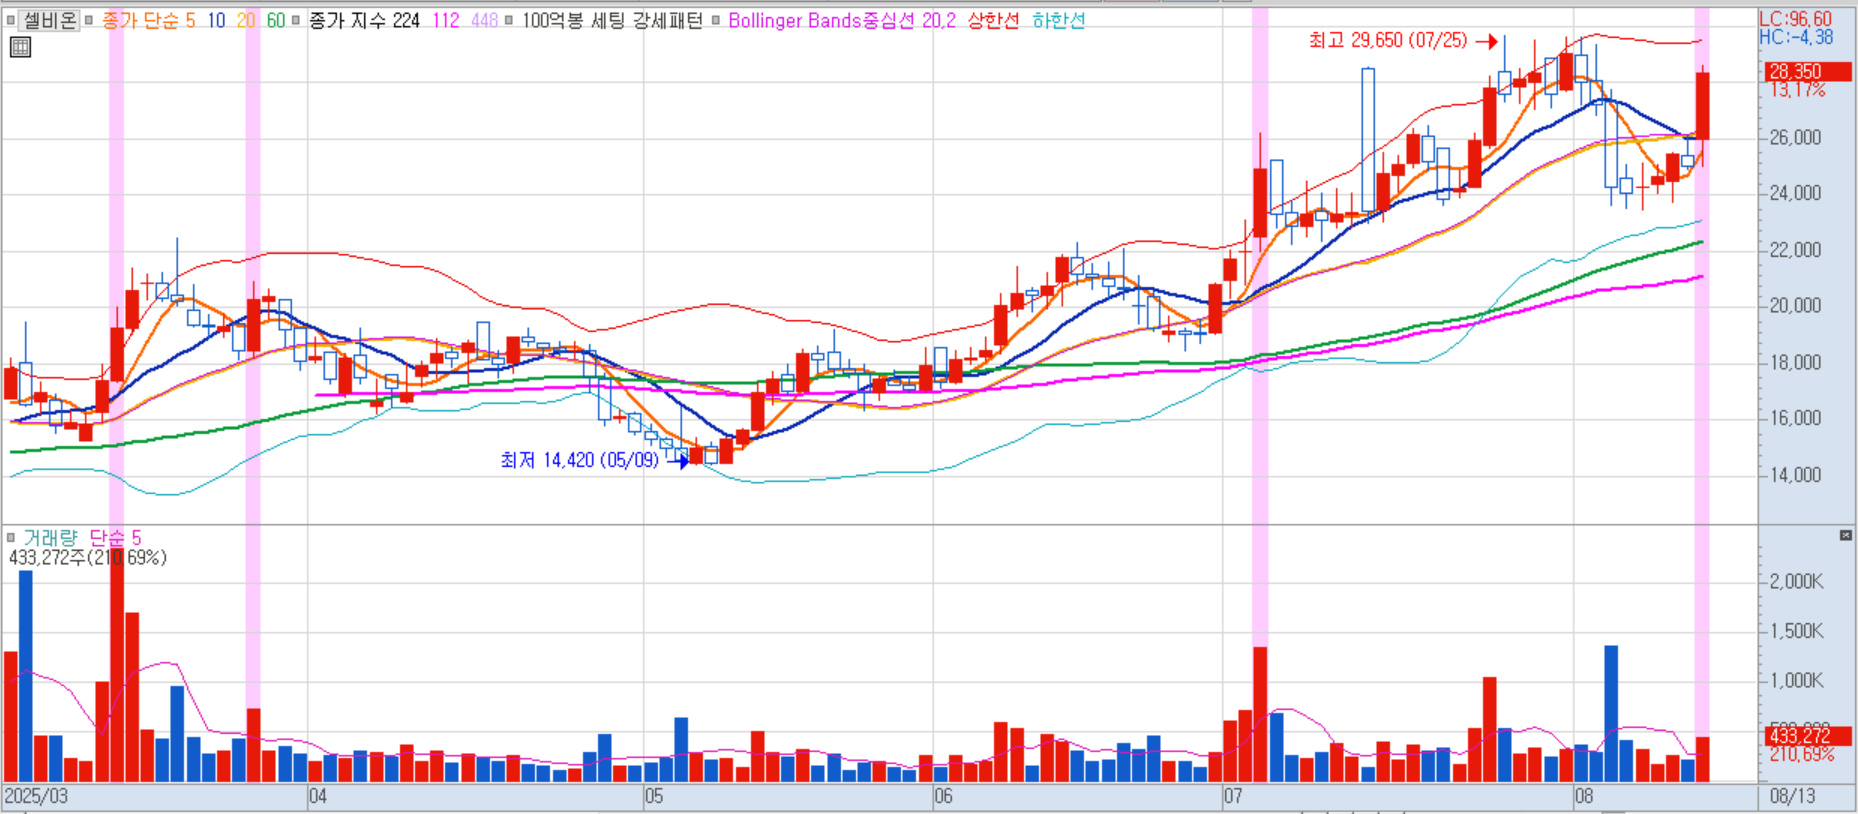
Task: Click the 셀비온 stock name button
Action: (49, 20)
